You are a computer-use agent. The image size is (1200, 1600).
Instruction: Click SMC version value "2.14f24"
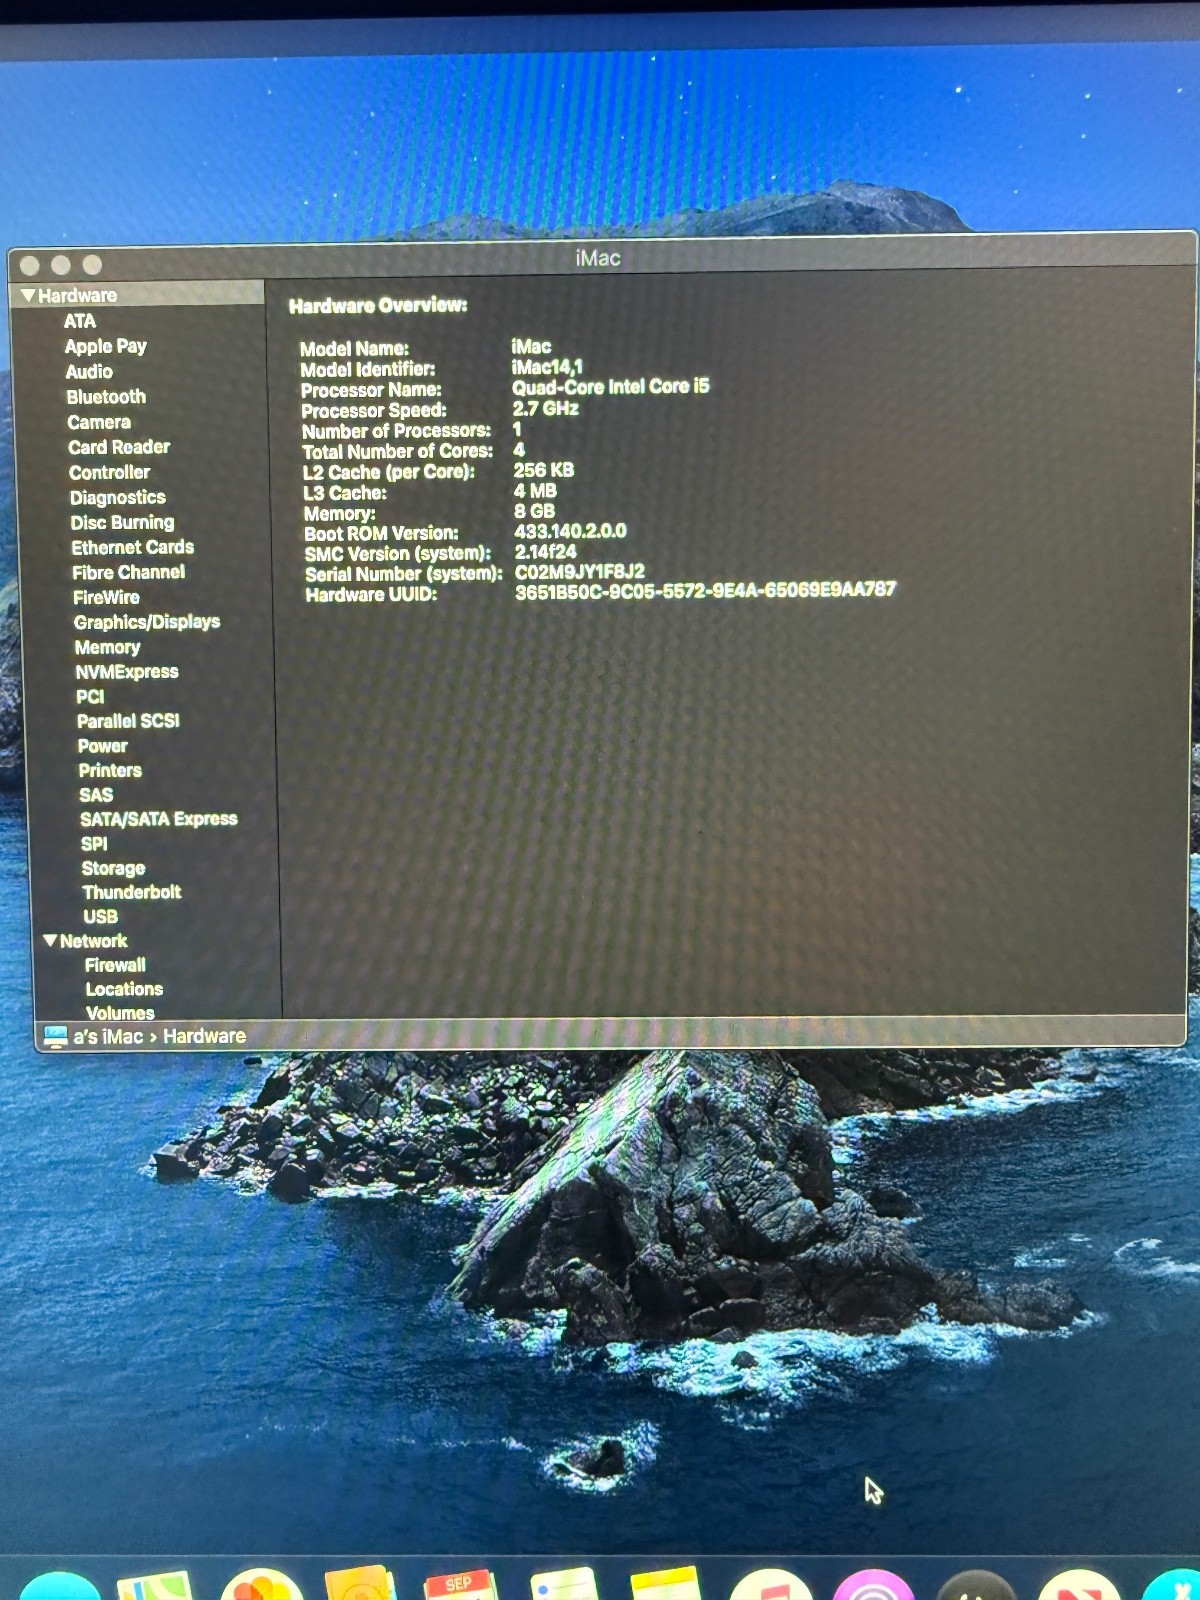tap(546, 552)
